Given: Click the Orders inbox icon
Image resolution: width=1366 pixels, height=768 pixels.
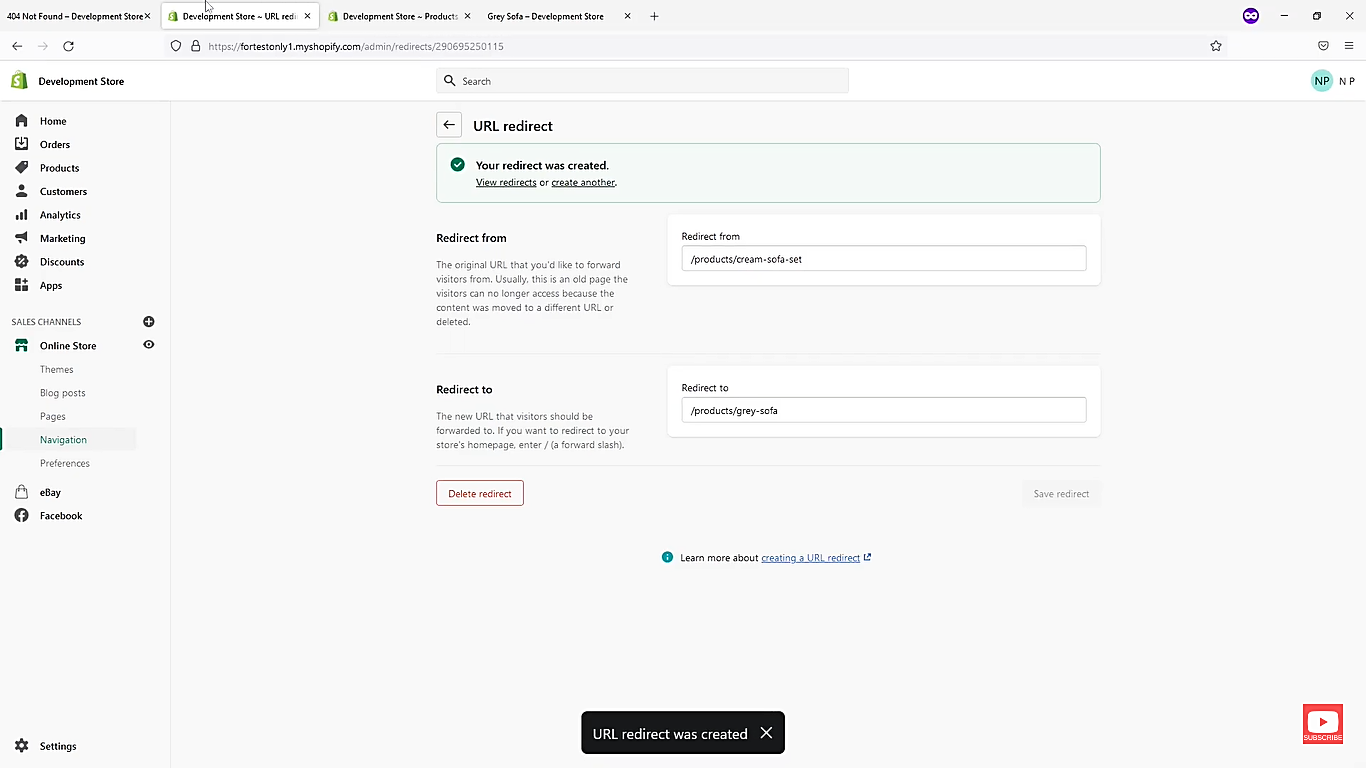Looking at the screenshot, I should click(21, 144).
